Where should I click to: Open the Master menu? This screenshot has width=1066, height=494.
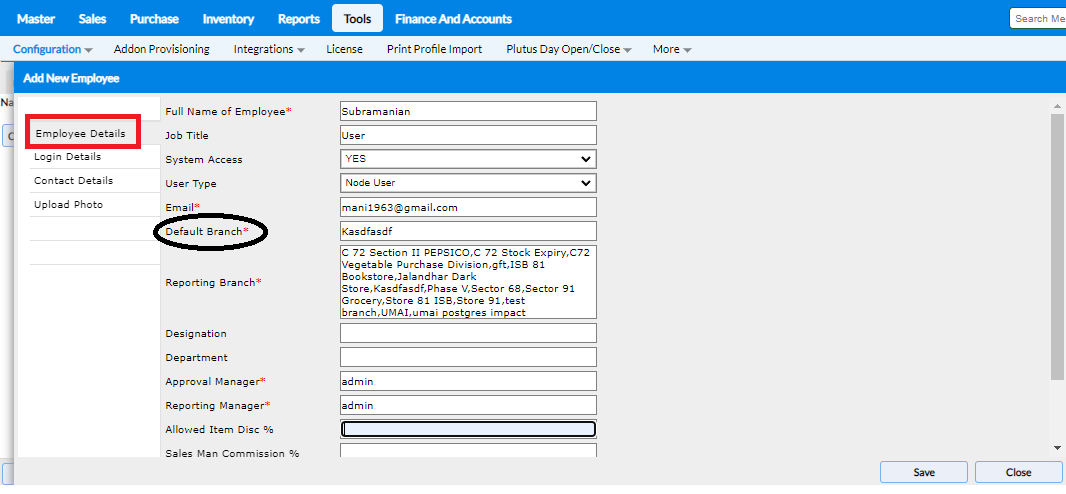[35, 19]
